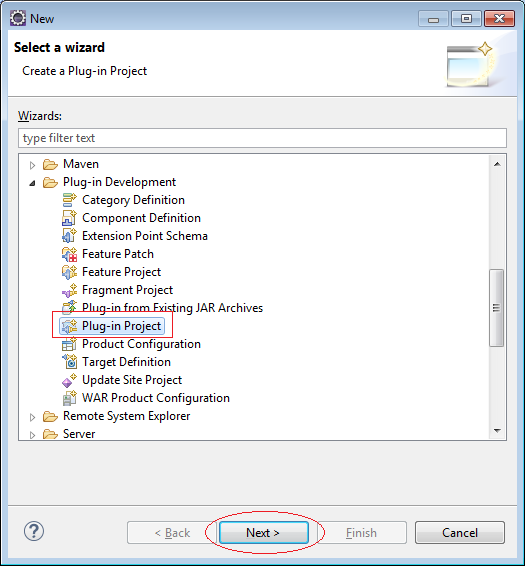Click the Cancel button
Image resolution: width=525 pixels, height=566 pixels.
pos(460,532)
